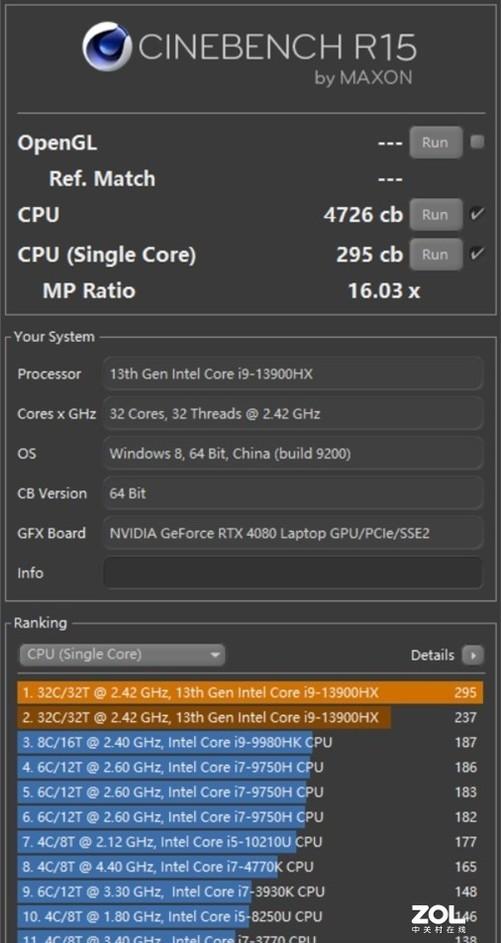The image size is (501, 943).
Task: Toggle the OpenGL test checkbox
Action: coord(477,143)
